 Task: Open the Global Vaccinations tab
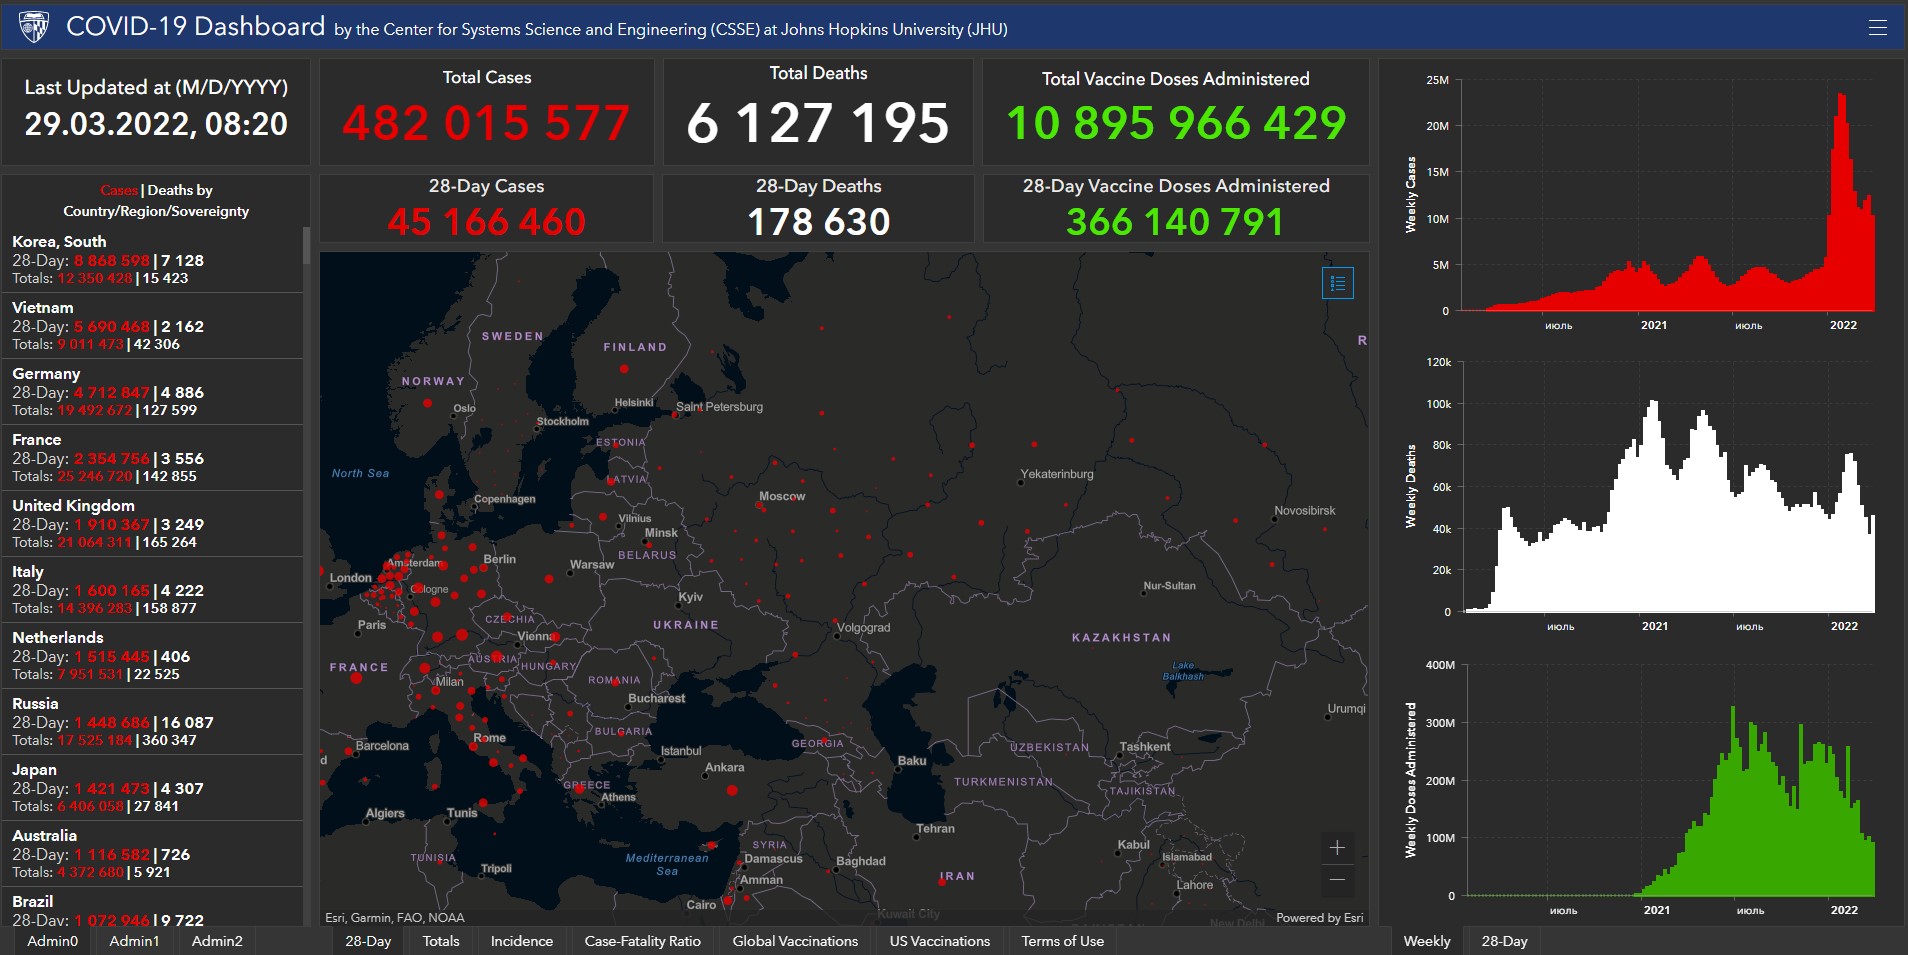[795, 941]
